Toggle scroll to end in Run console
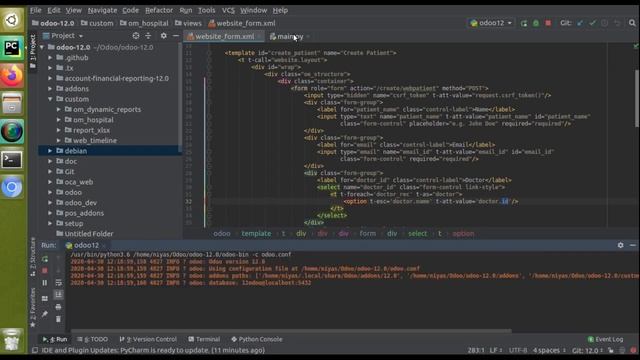Screen dimensions: 640x360 [x=58, y=294]
